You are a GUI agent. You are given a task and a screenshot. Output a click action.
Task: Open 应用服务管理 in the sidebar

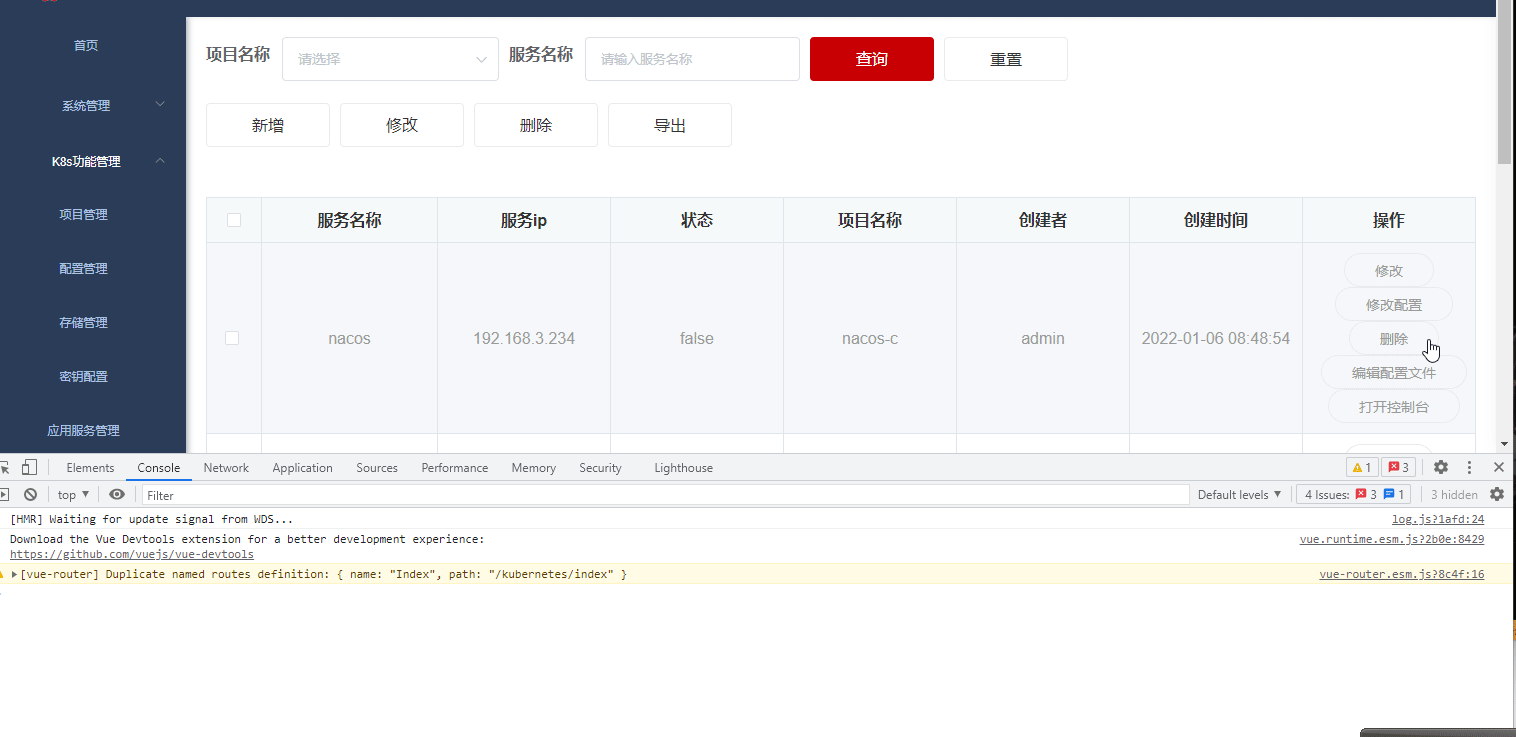click(x=83, y=430)
